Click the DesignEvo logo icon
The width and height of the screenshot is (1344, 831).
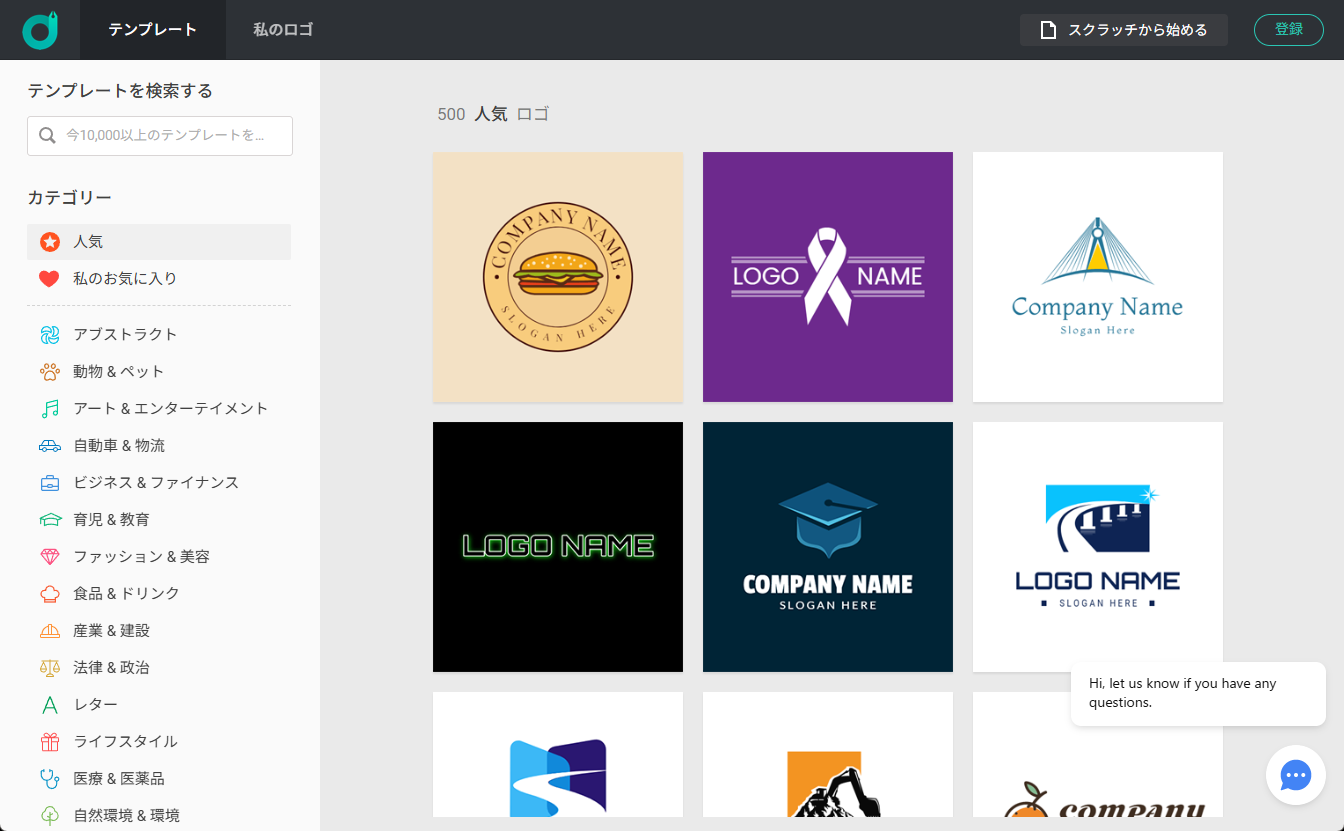40,30
